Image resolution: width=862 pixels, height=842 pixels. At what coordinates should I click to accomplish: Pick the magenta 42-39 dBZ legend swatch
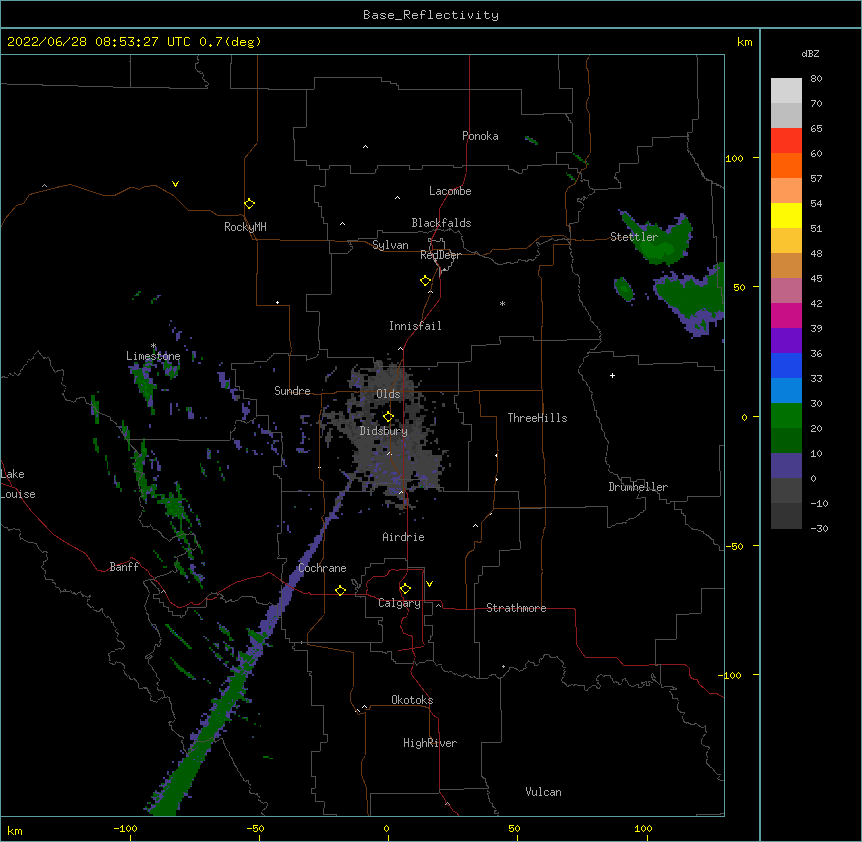click(x=786, y=315)
